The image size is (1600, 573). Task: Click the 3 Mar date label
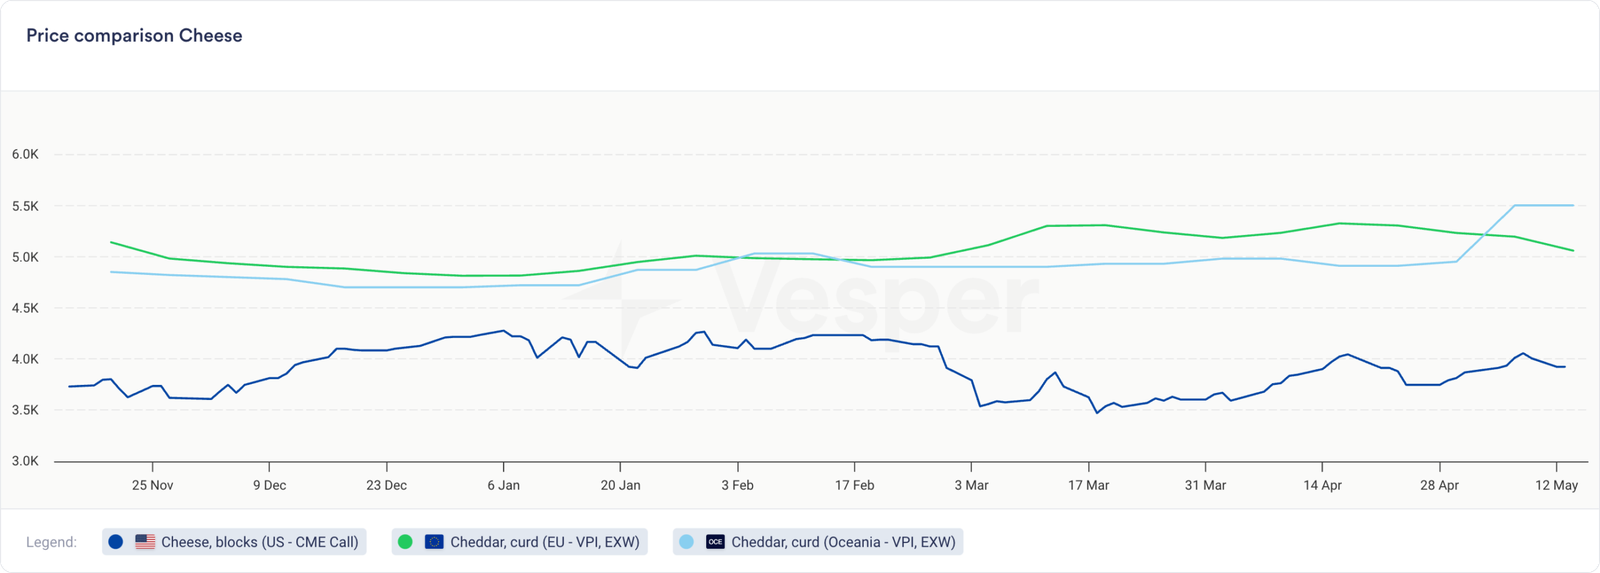(x=971, y=485)
